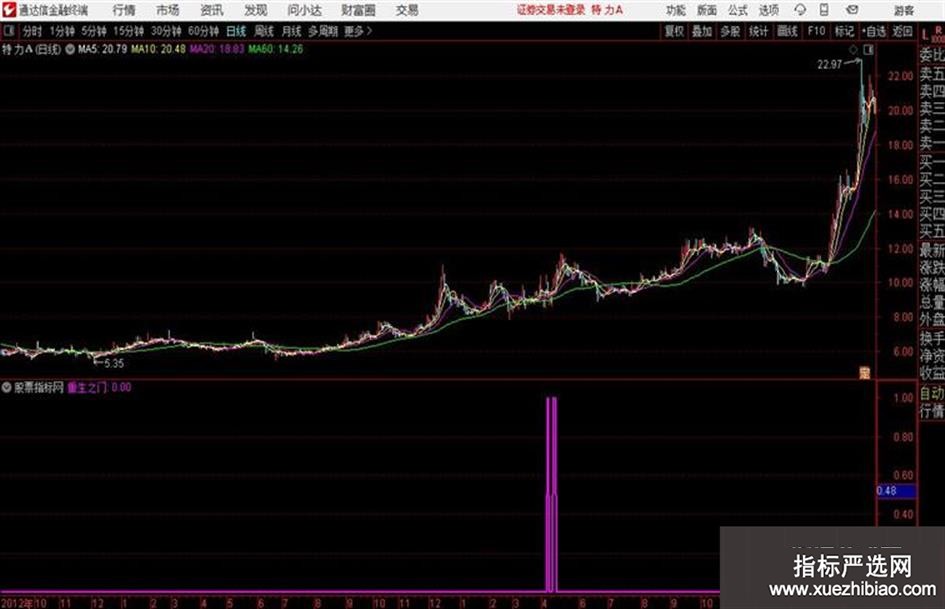Click the 自动 side panel tab
This screenshot has height=609, width=945.
click(932, 394)
